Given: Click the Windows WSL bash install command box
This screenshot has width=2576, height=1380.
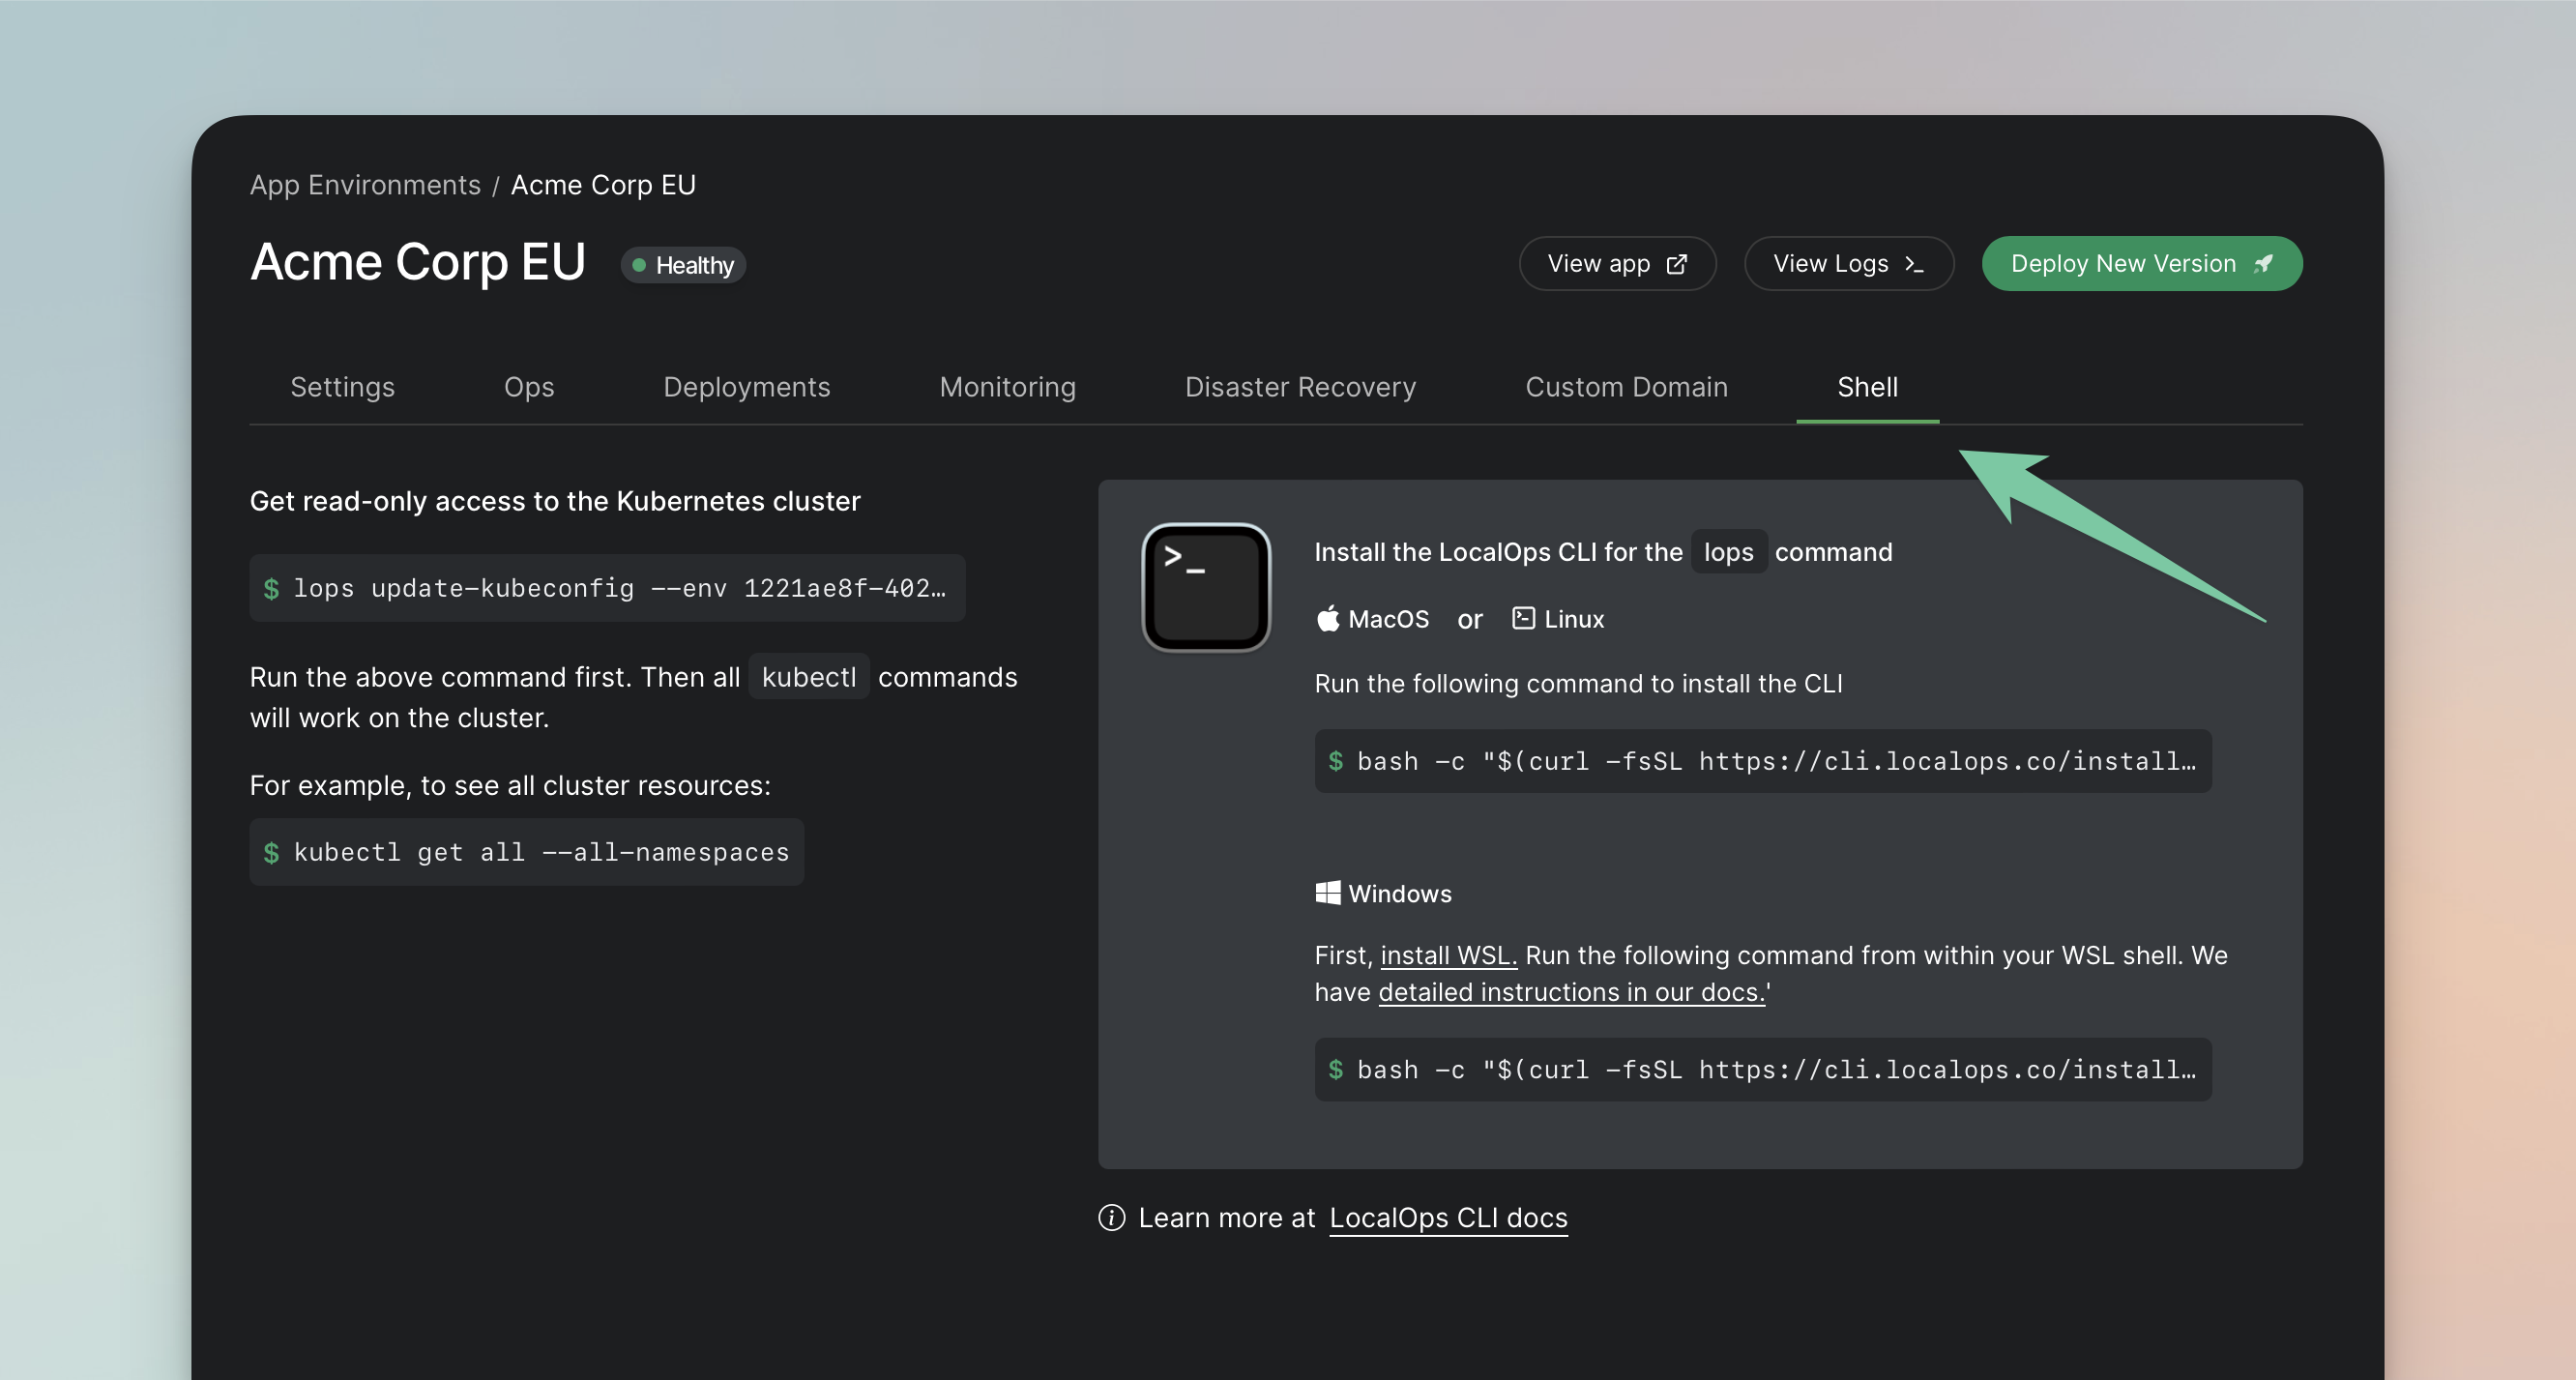Looking at the screenshot, I should click(1762, 1069).
